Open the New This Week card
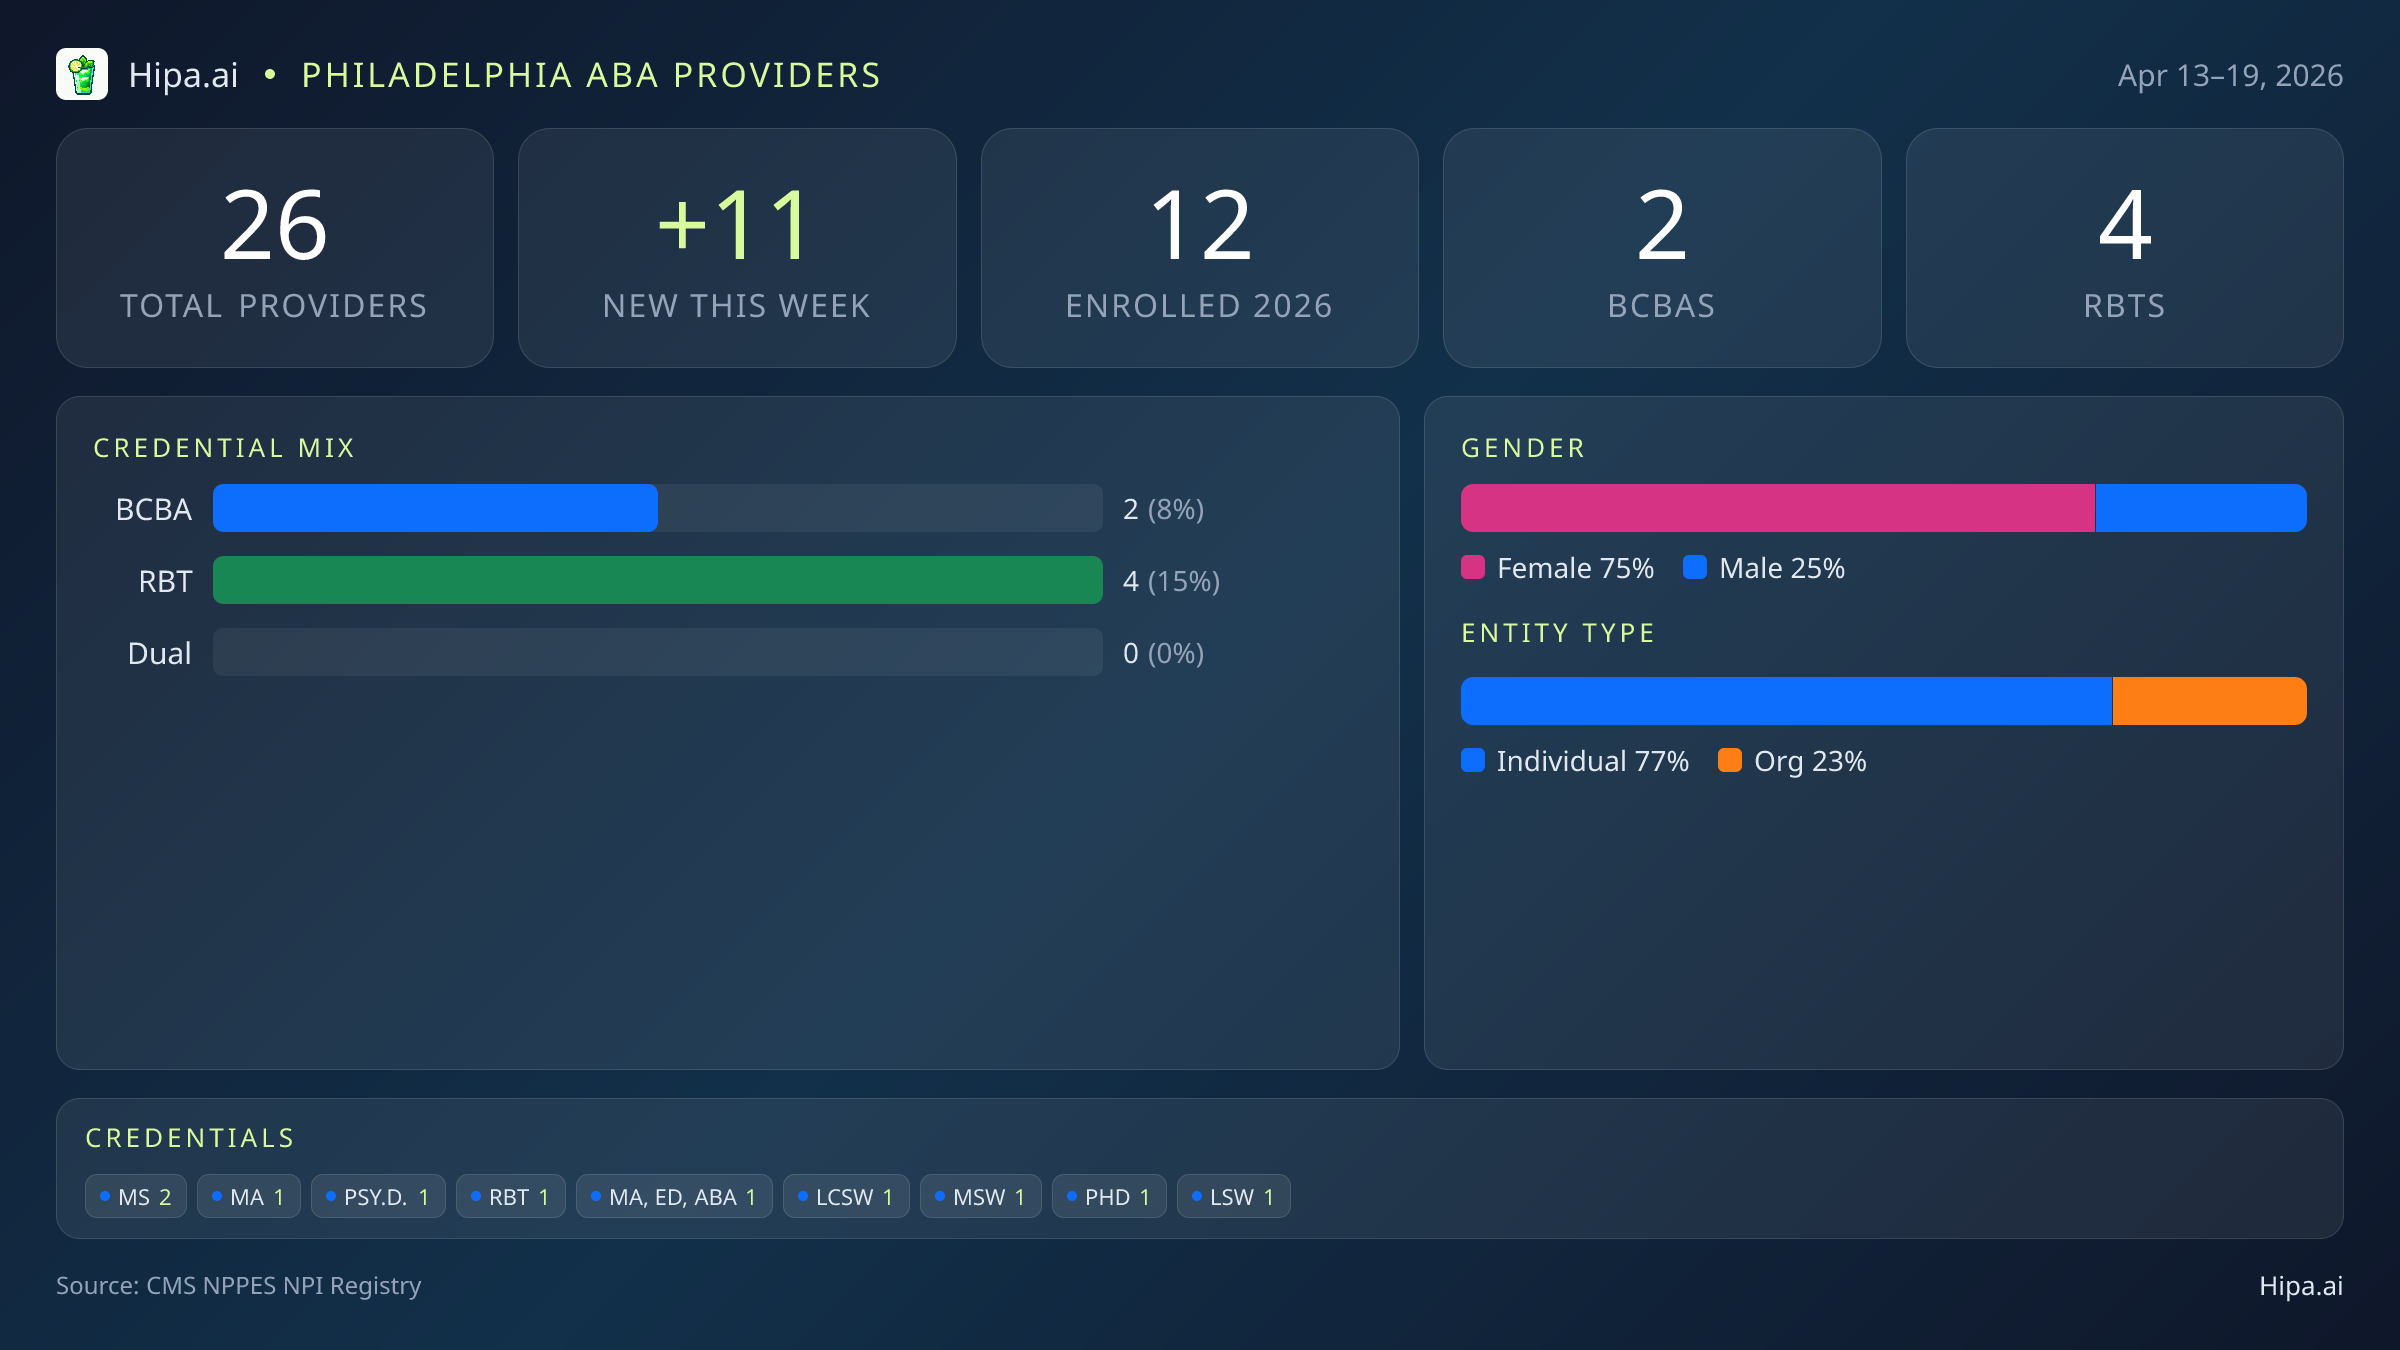The image size is (2400, 1350). coord(737,248)
